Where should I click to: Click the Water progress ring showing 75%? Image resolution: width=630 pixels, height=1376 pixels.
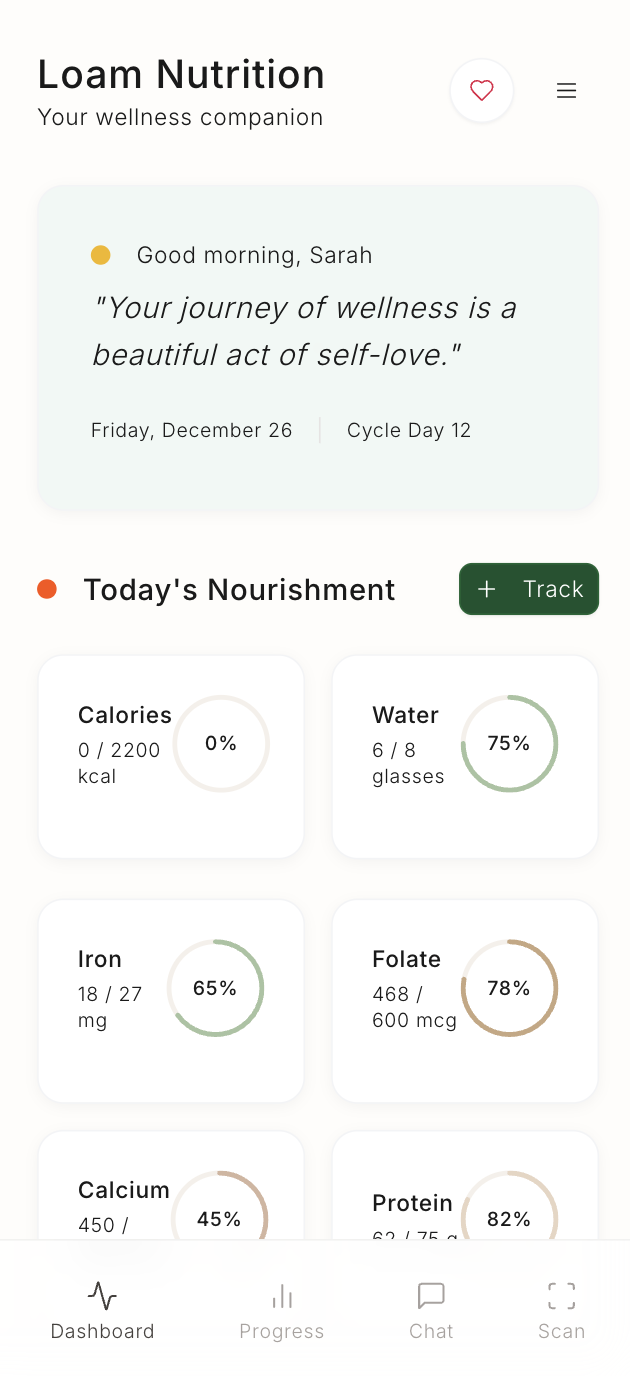pyautogui.click(x=509, y=743)
